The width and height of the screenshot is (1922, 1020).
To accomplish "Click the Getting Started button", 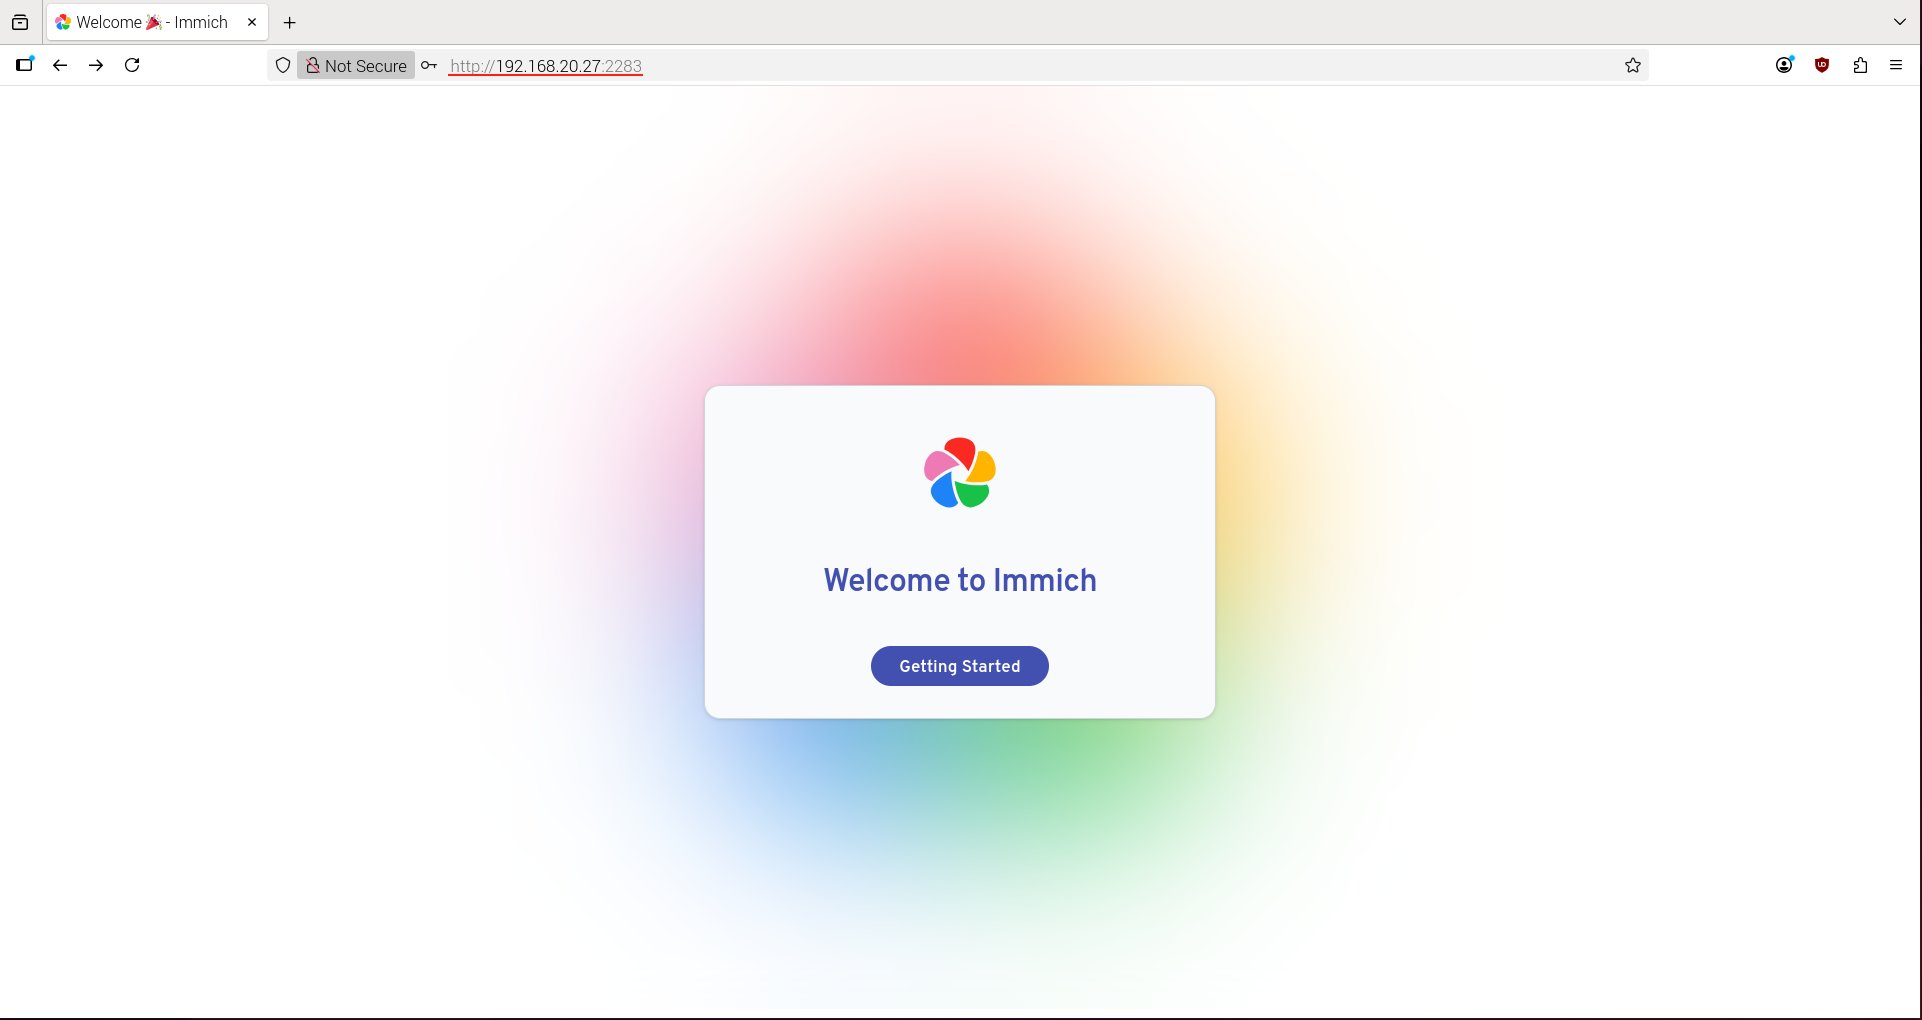I will pyautogui.click(x=959, y=666).
